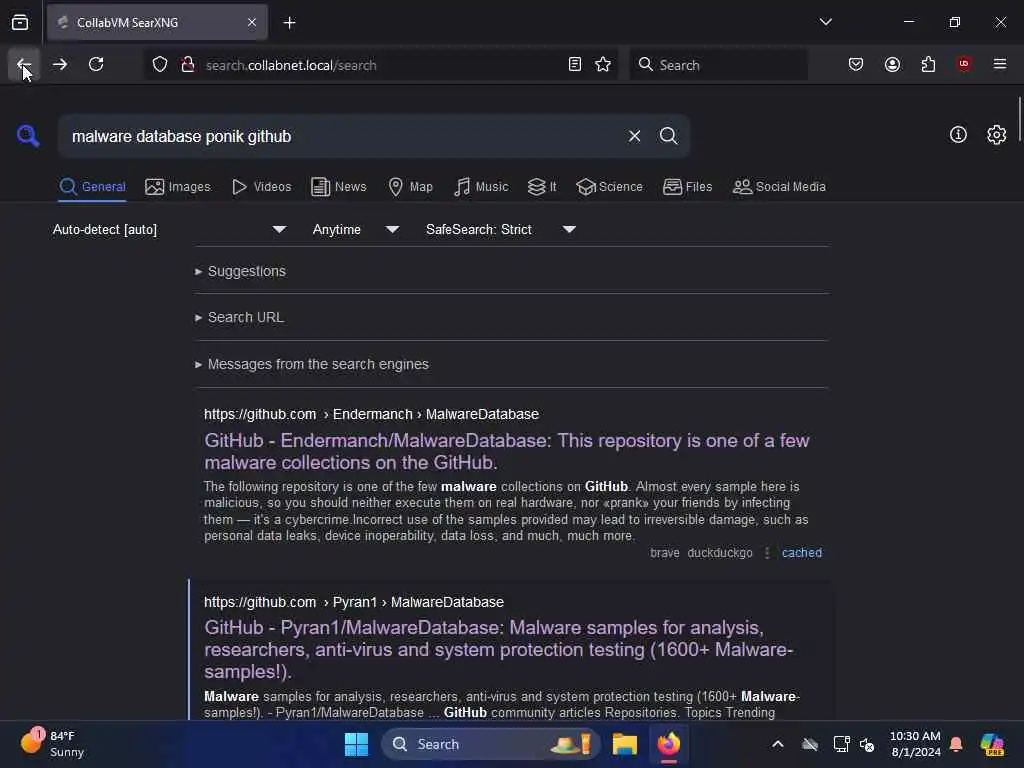Click the taskbar Search box

pos(490,744)
